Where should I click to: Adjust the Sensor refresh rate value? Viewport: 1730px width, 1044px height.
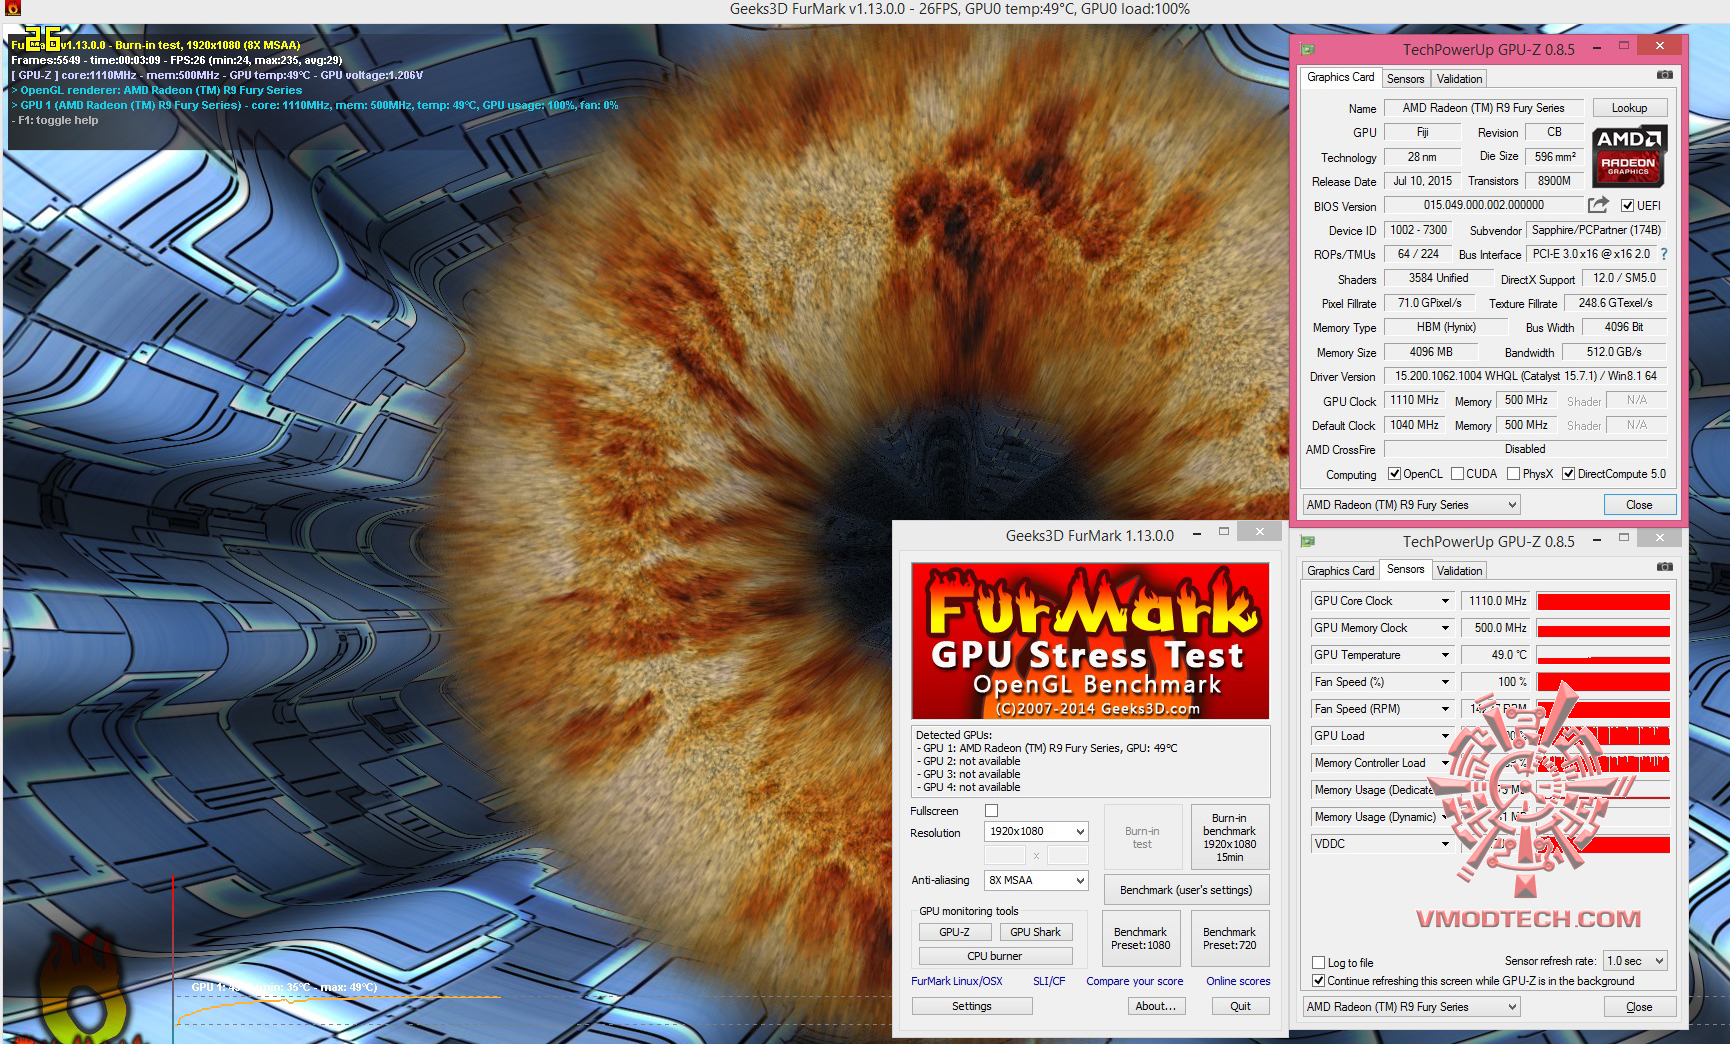(1634, 961)
